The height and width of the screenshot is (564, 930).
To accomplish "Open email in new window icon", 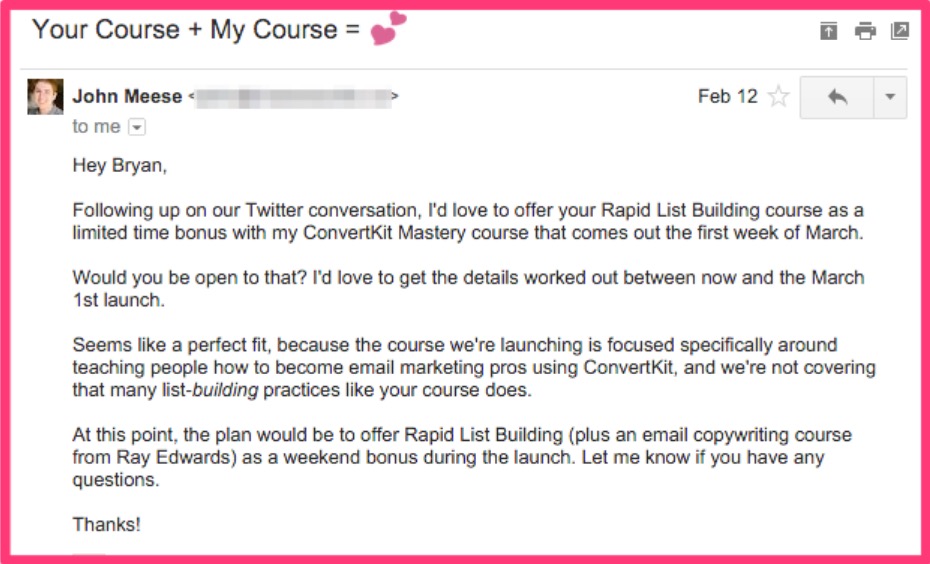I will 900,31.
